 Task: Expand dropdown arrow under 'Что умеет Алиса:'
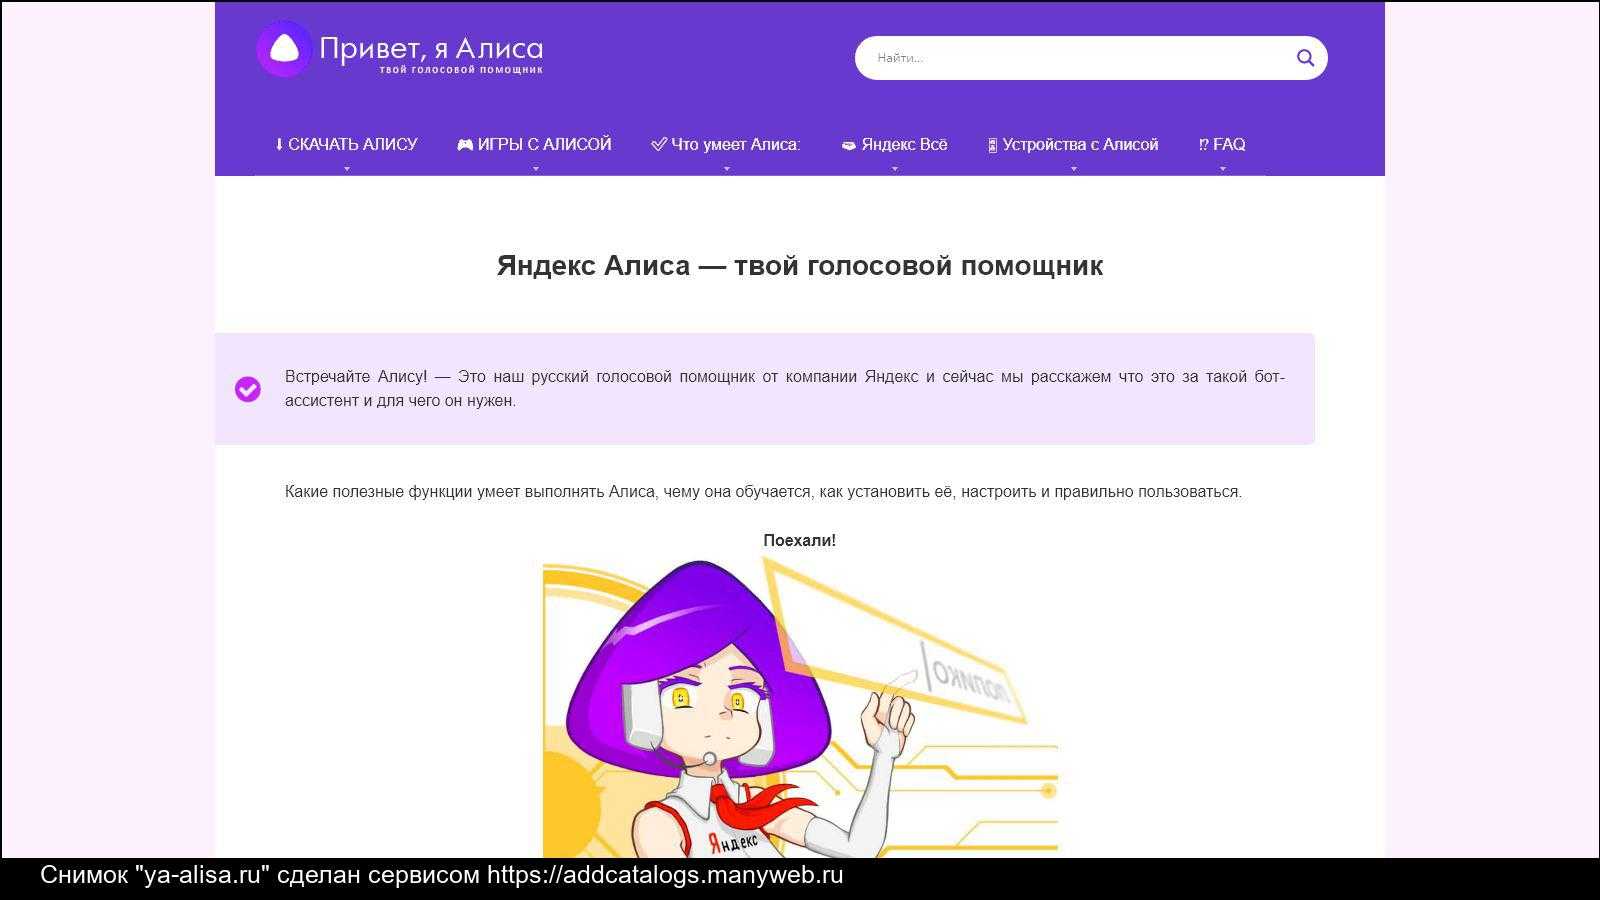coord(727,169)
